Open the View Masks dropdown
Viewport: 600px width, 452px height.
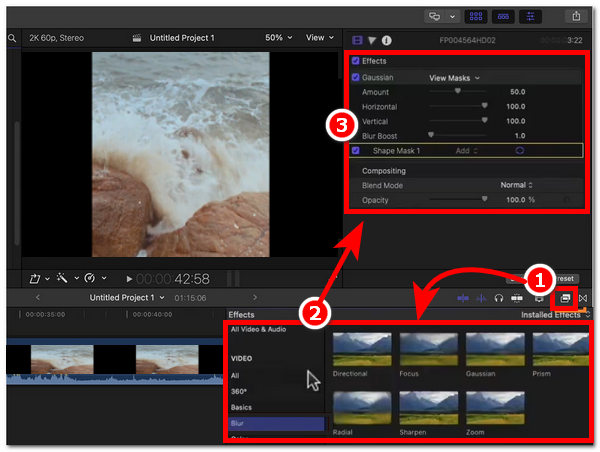[x=454, y=78]
